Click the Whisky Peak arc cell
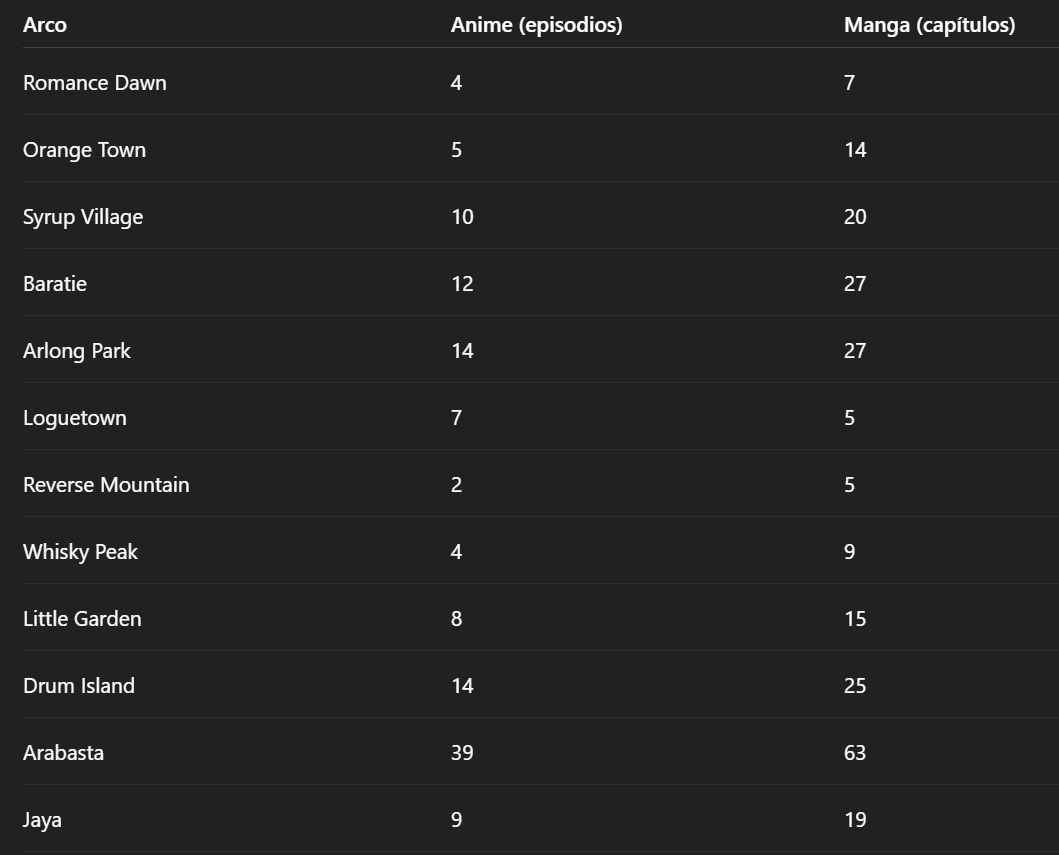The image size is (1059, 855). coord(80,552)
